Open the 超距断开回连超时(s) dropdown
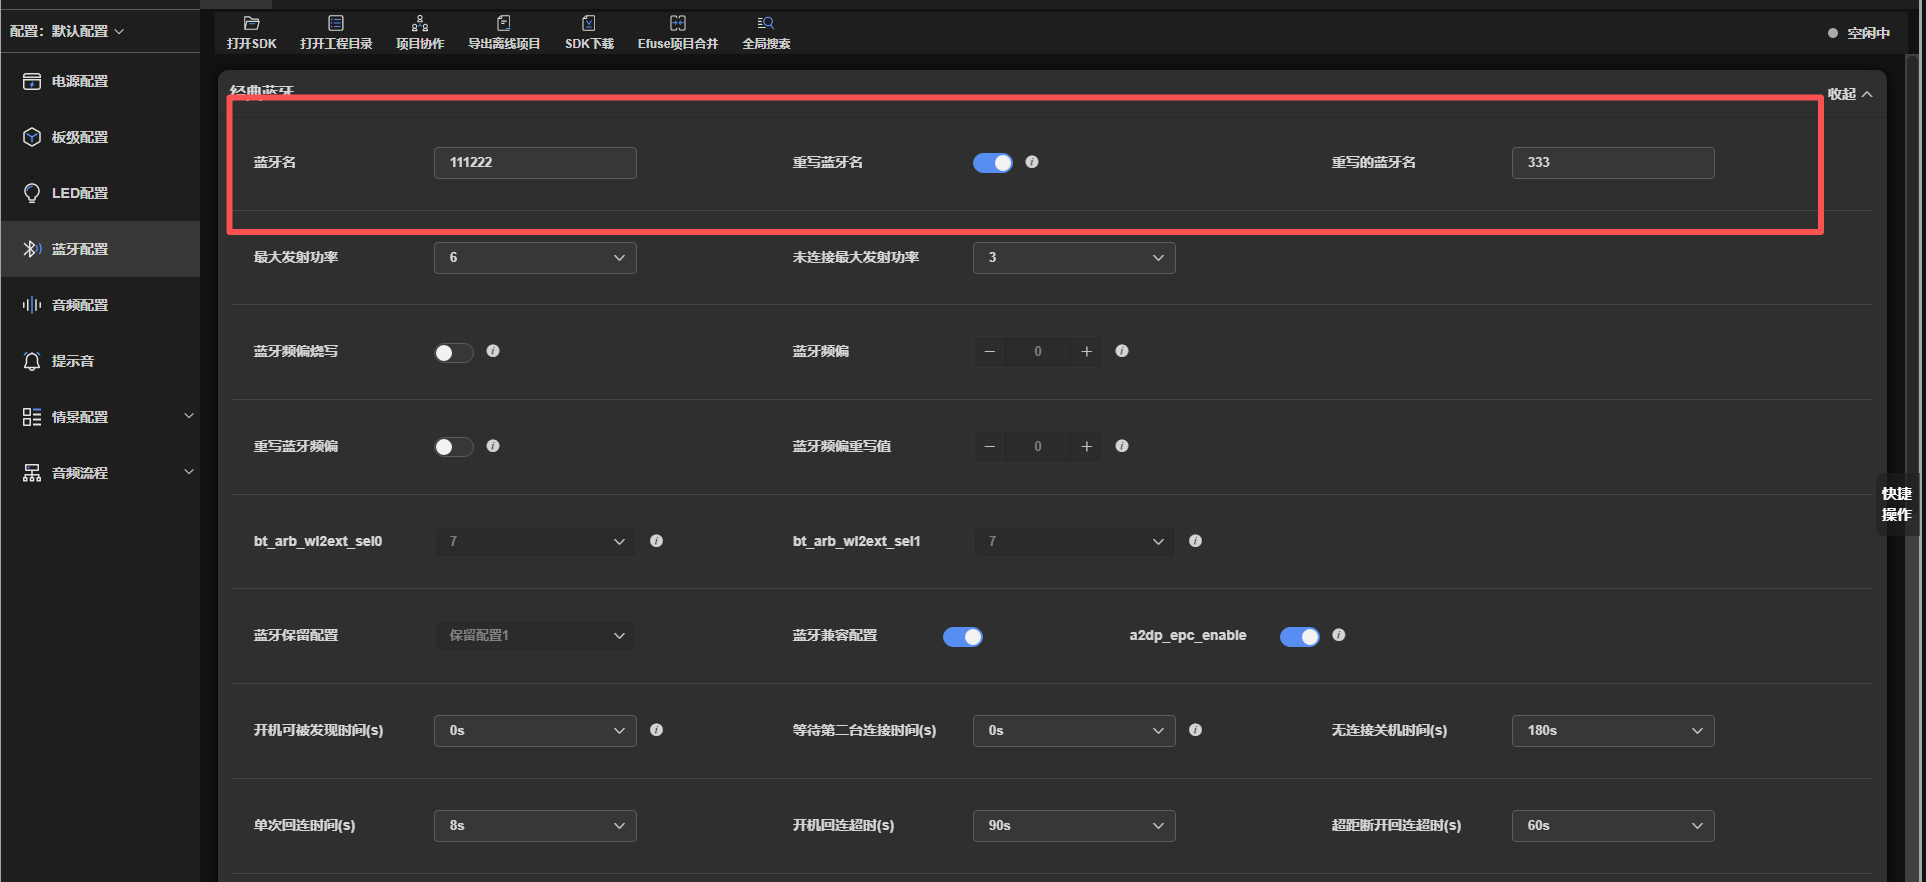This screenshot has width=1926, height=882. click(1613, 826)
